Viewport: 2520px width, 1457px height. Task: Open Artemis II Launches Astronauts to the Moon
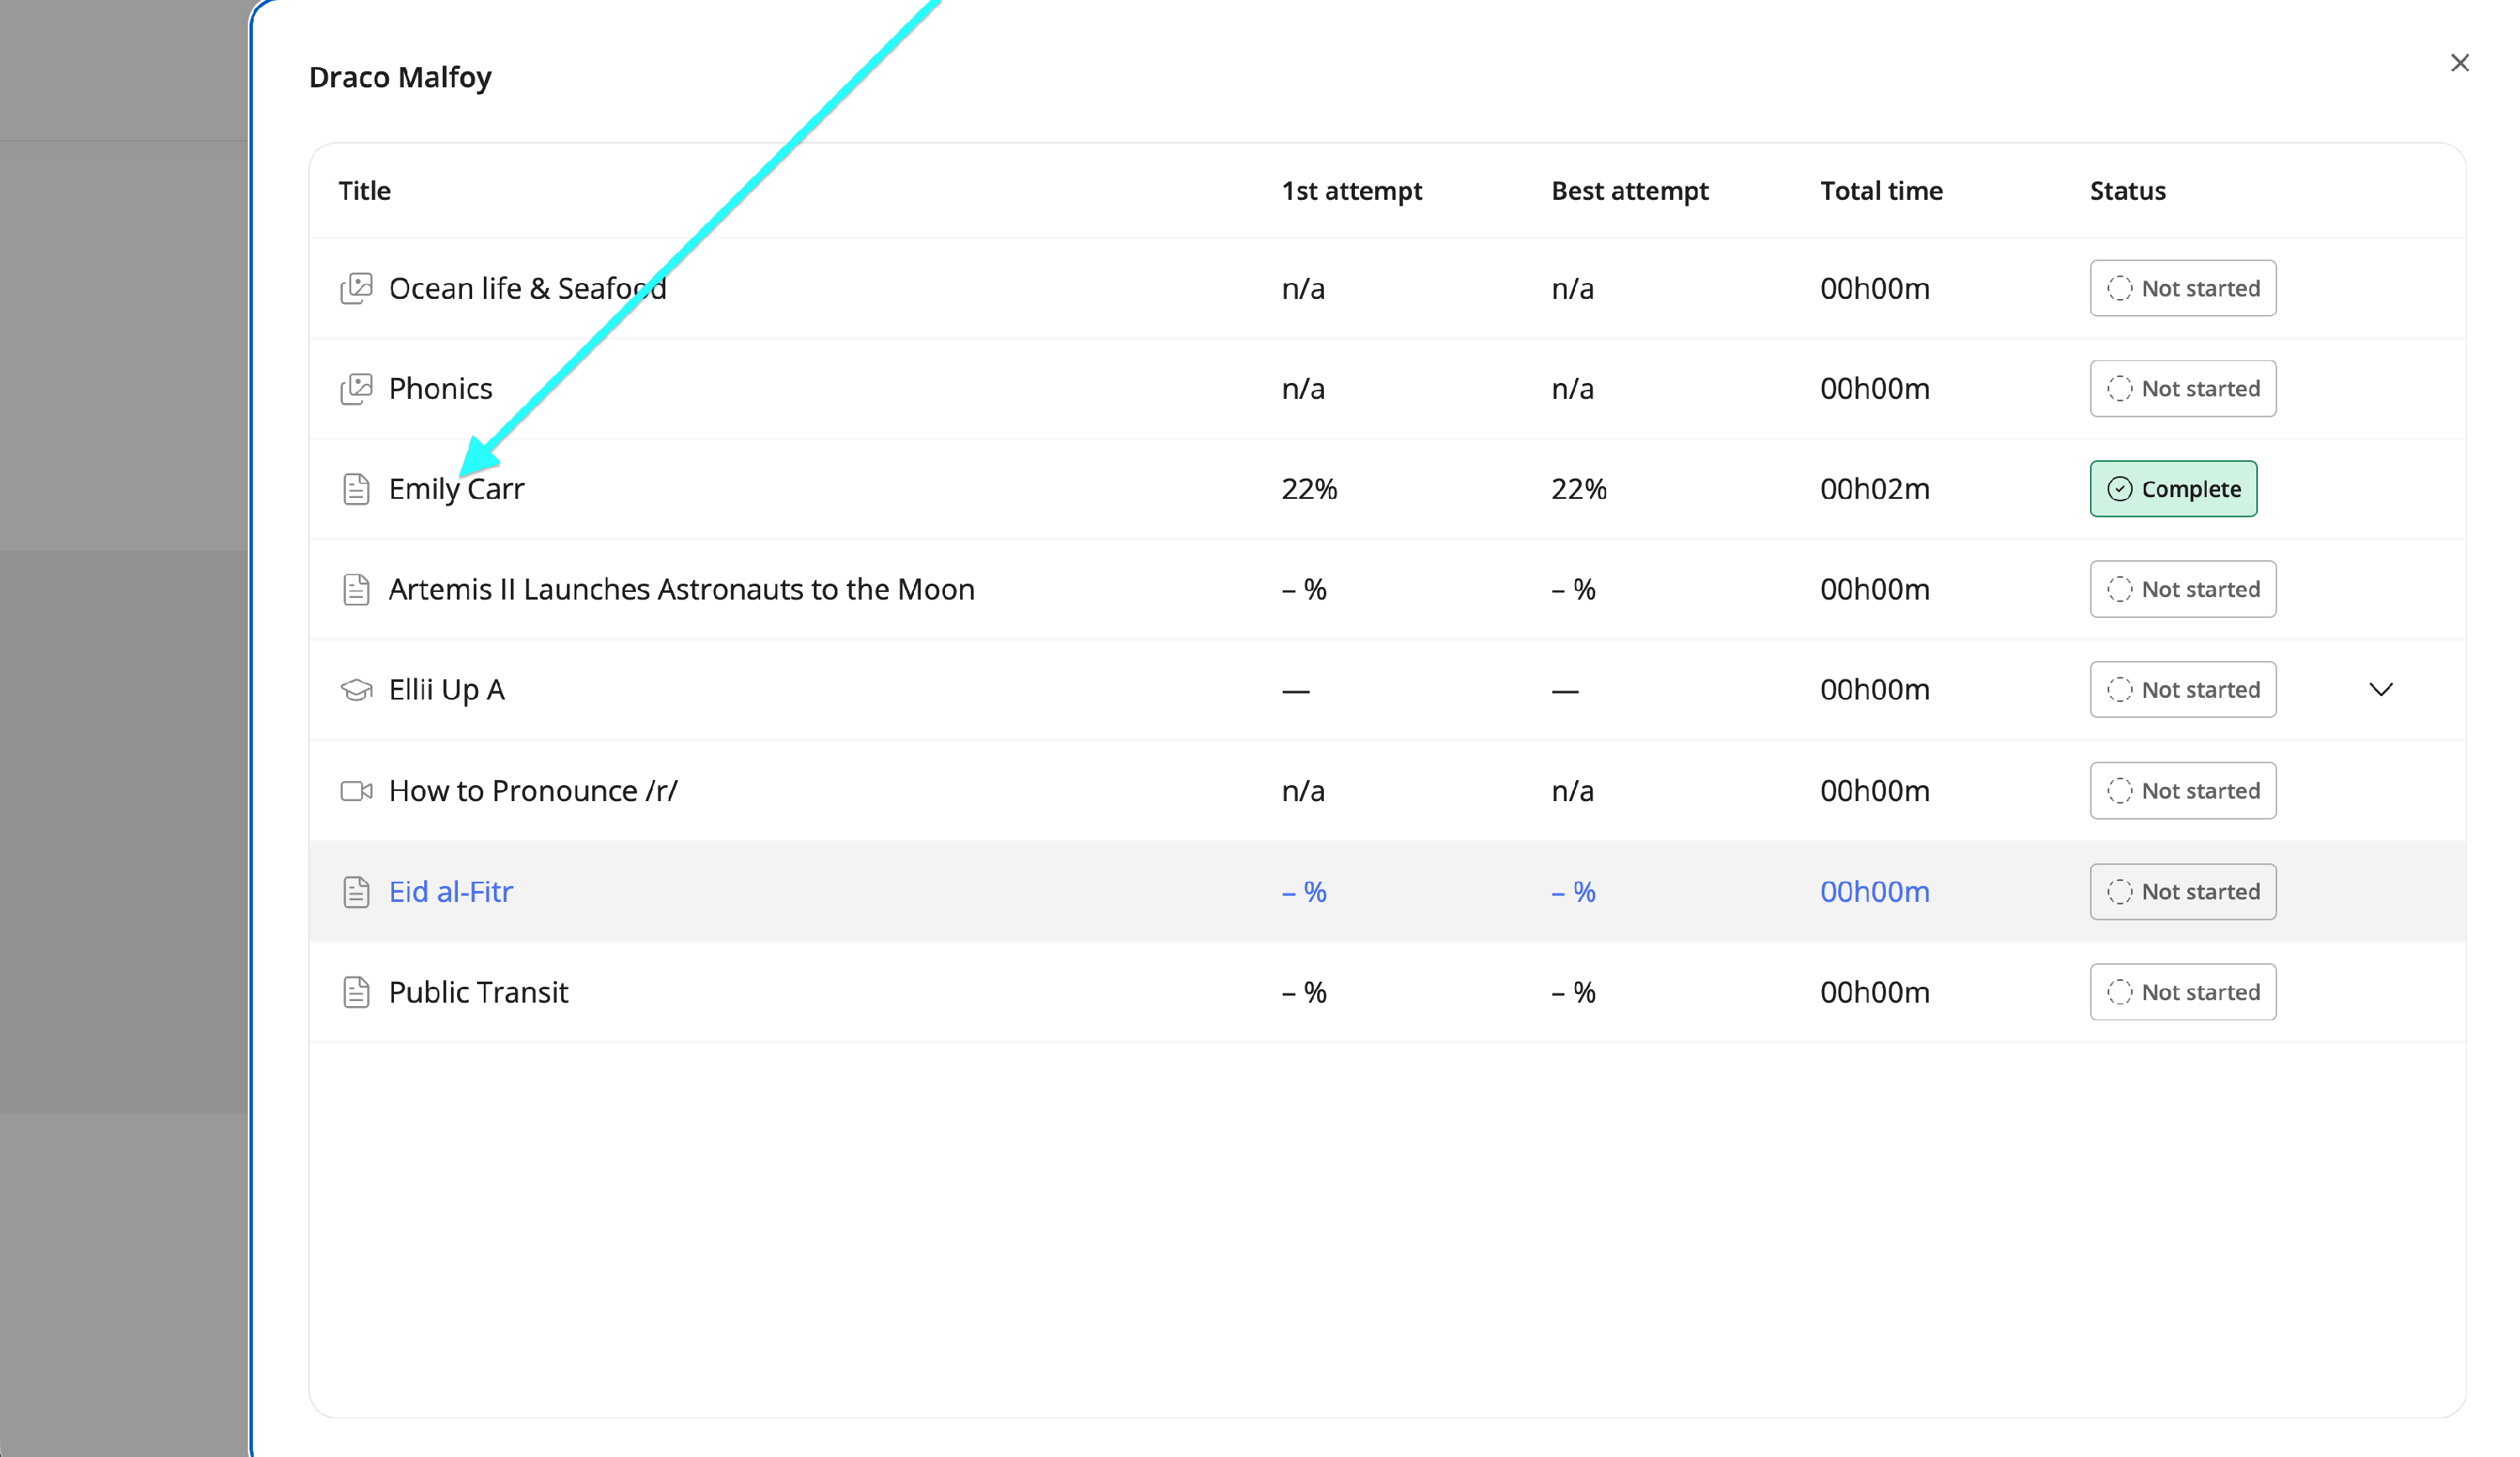[x=681, y=589]
